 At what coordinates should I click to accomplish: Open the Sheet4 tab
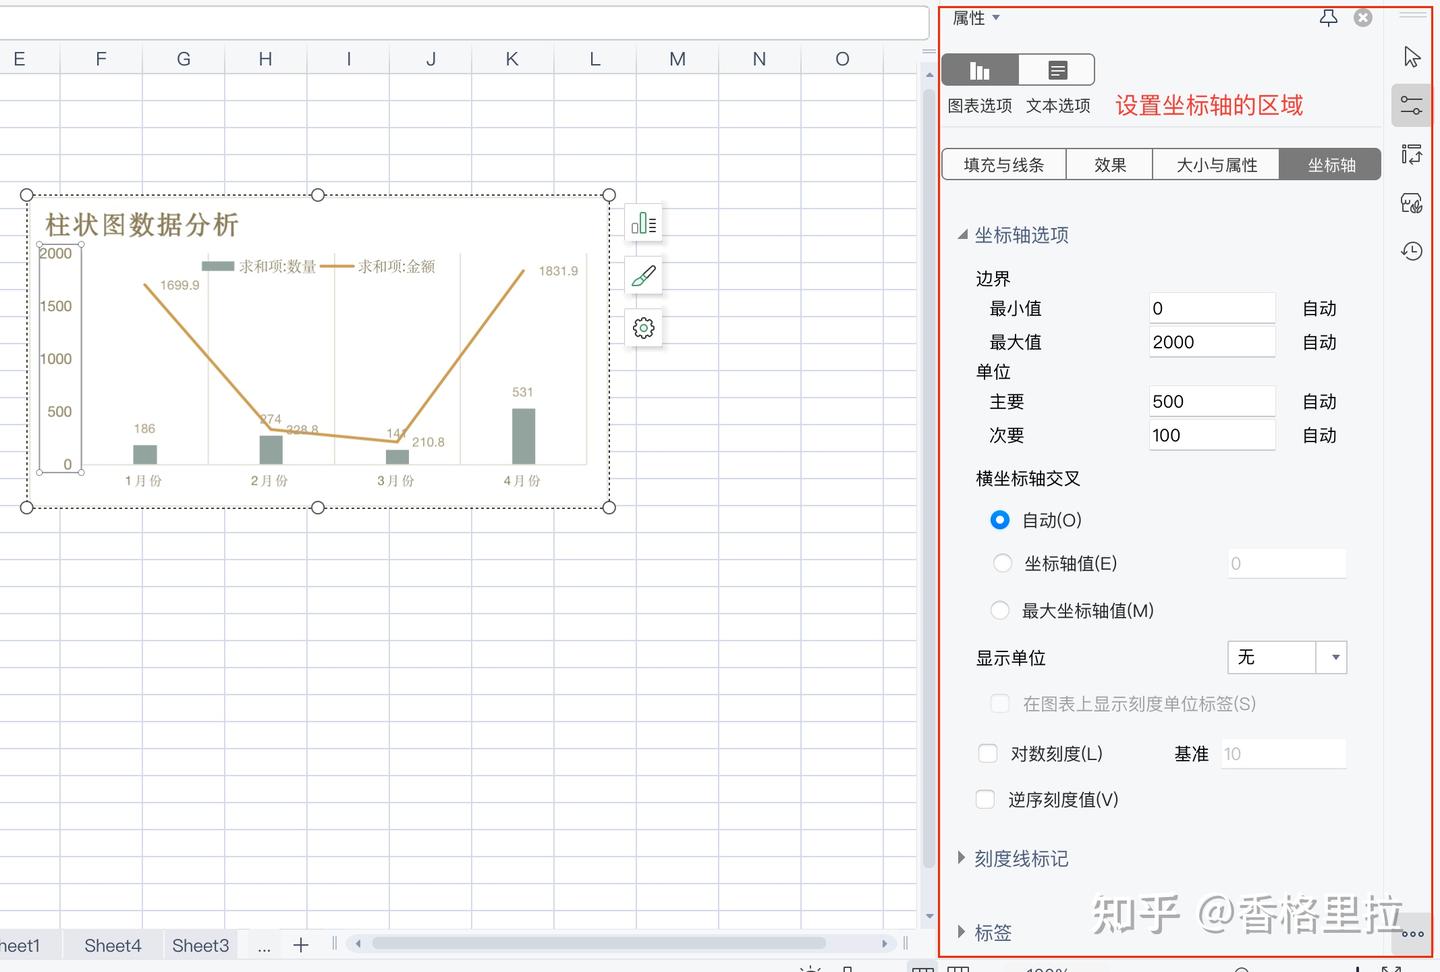113,945
